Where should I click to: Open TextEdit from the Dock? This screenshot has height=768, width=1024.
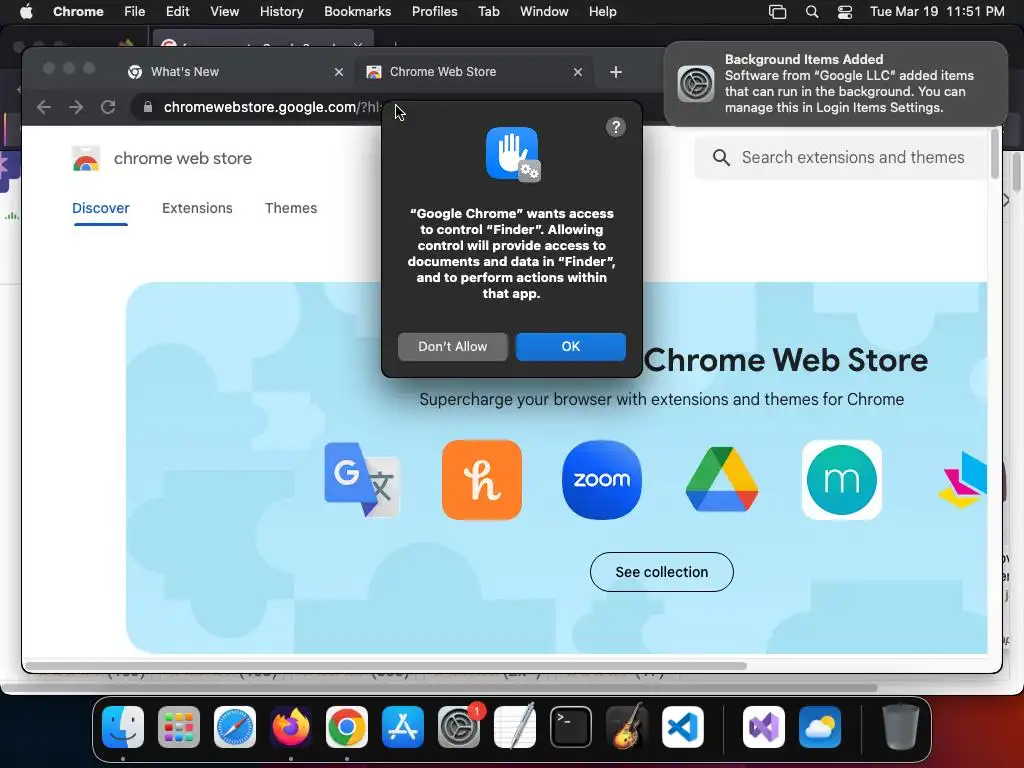[515, 727]
